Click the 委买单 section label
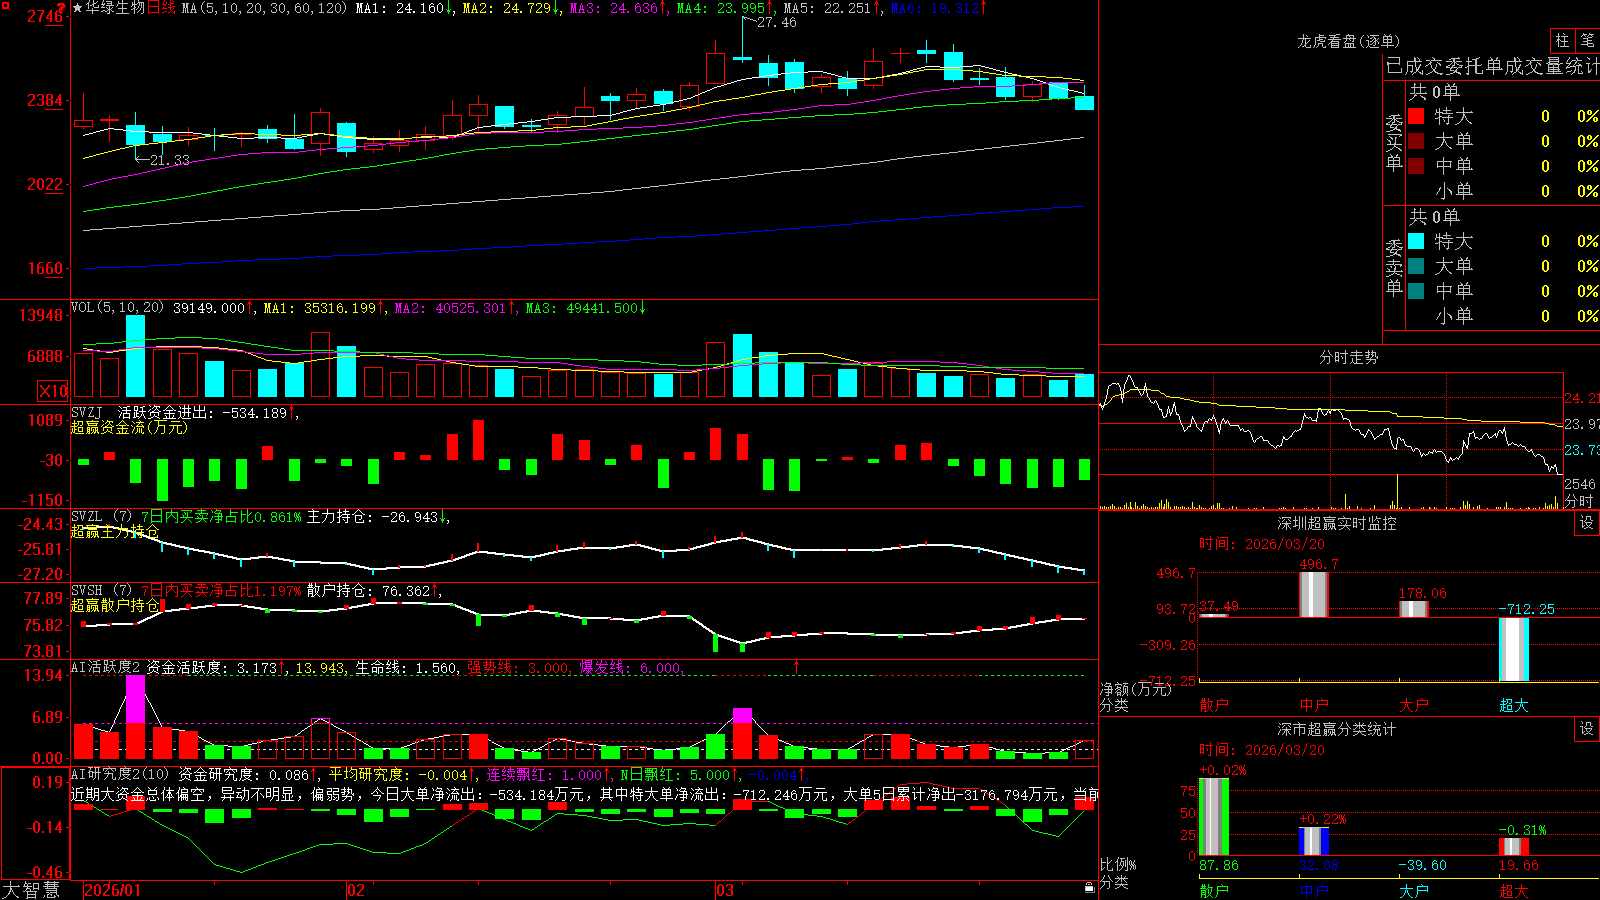Viewport: 1600px width, 900px height. (1394, 143)
